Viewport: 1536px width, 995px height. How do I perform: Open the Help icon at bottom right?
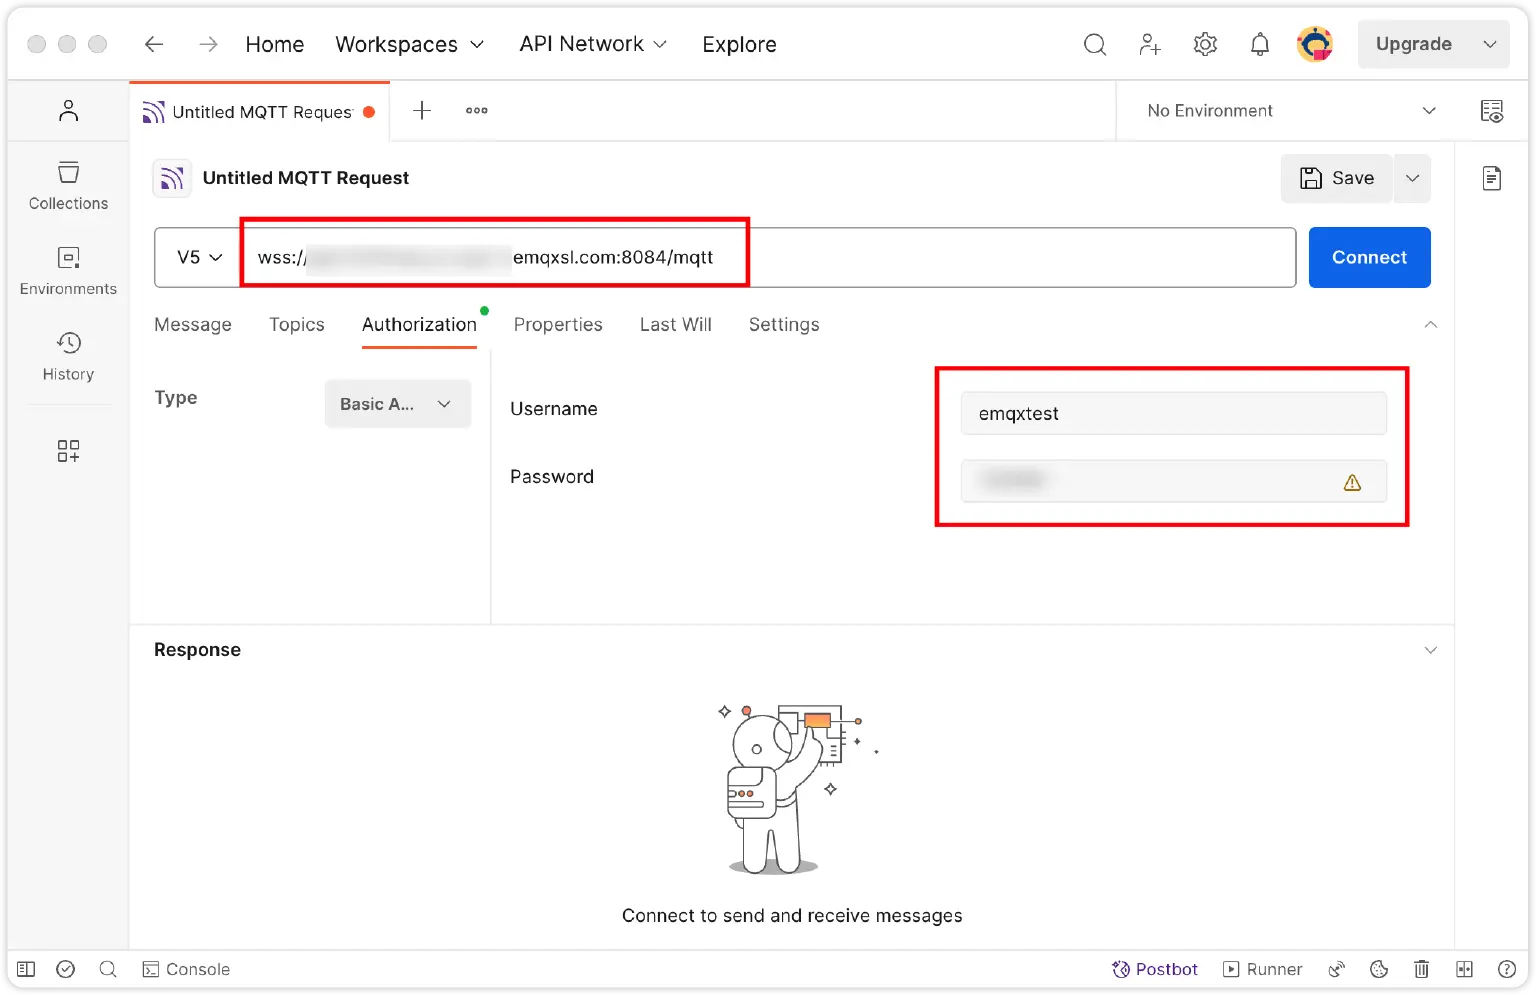click(x=1507, y=969)
